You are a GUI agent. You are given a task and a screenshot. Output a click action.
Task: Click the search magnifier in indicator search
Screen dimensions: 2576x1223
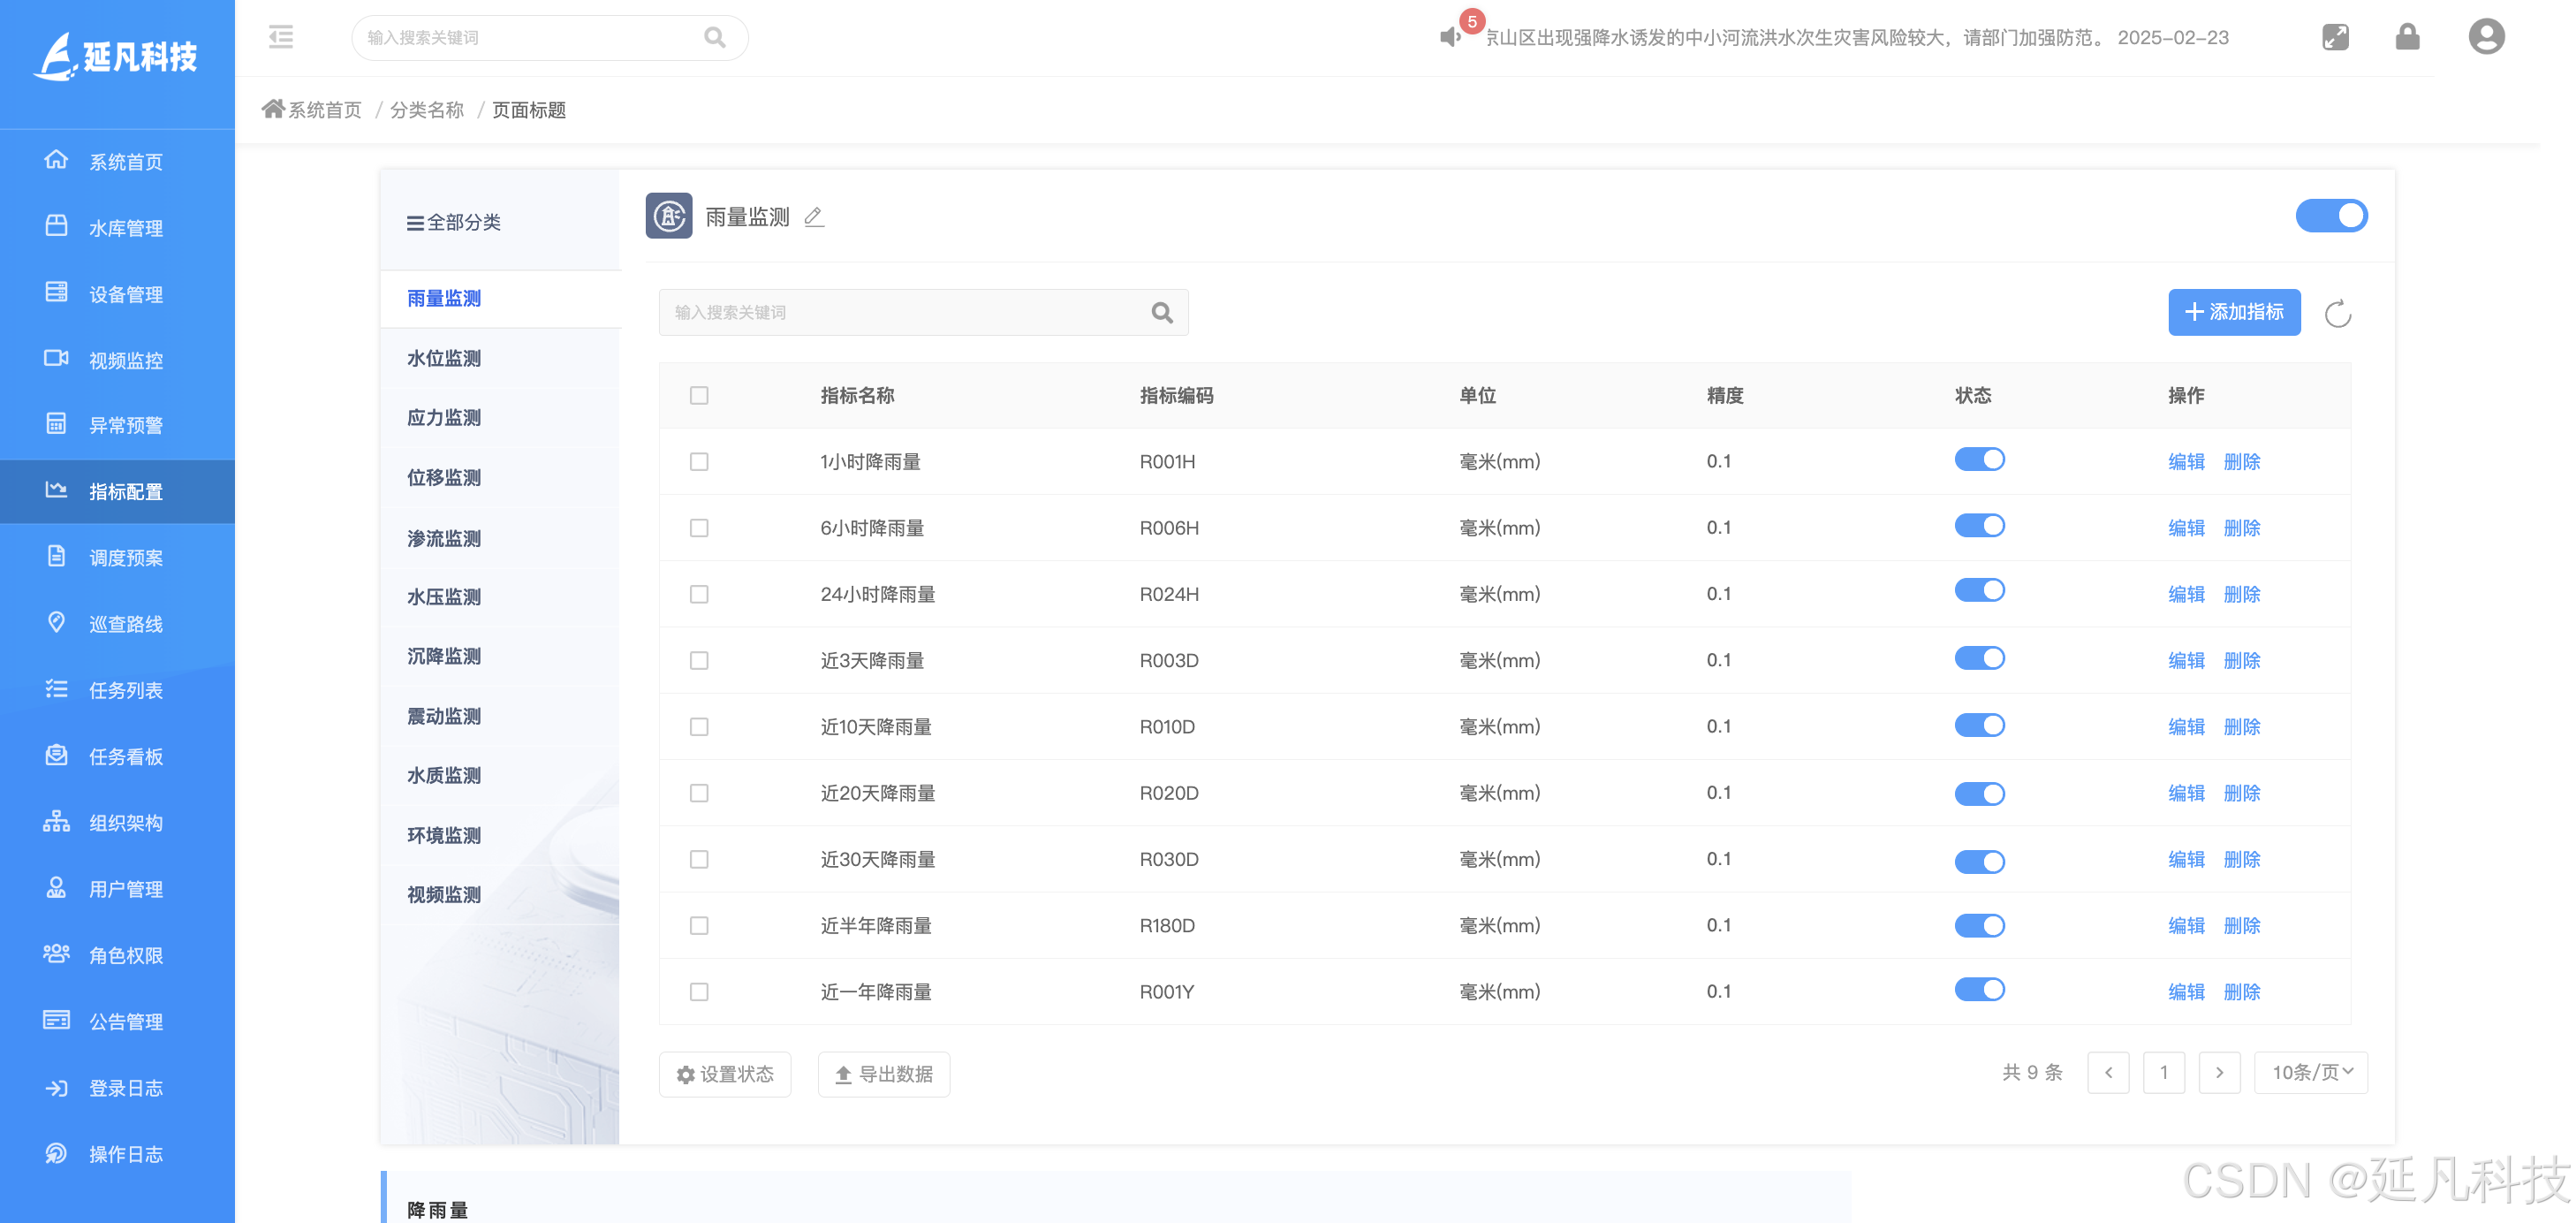pyautogui.click(x=1161, y=313)
